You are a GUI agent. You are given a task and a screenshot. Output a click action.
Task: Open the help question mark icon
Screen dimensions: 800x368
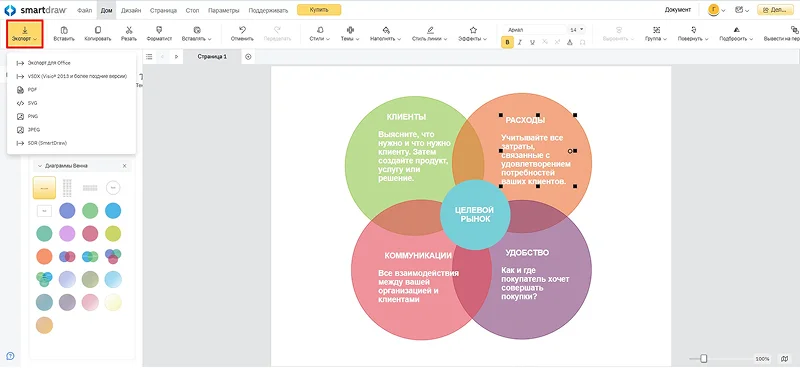[10, 356]
